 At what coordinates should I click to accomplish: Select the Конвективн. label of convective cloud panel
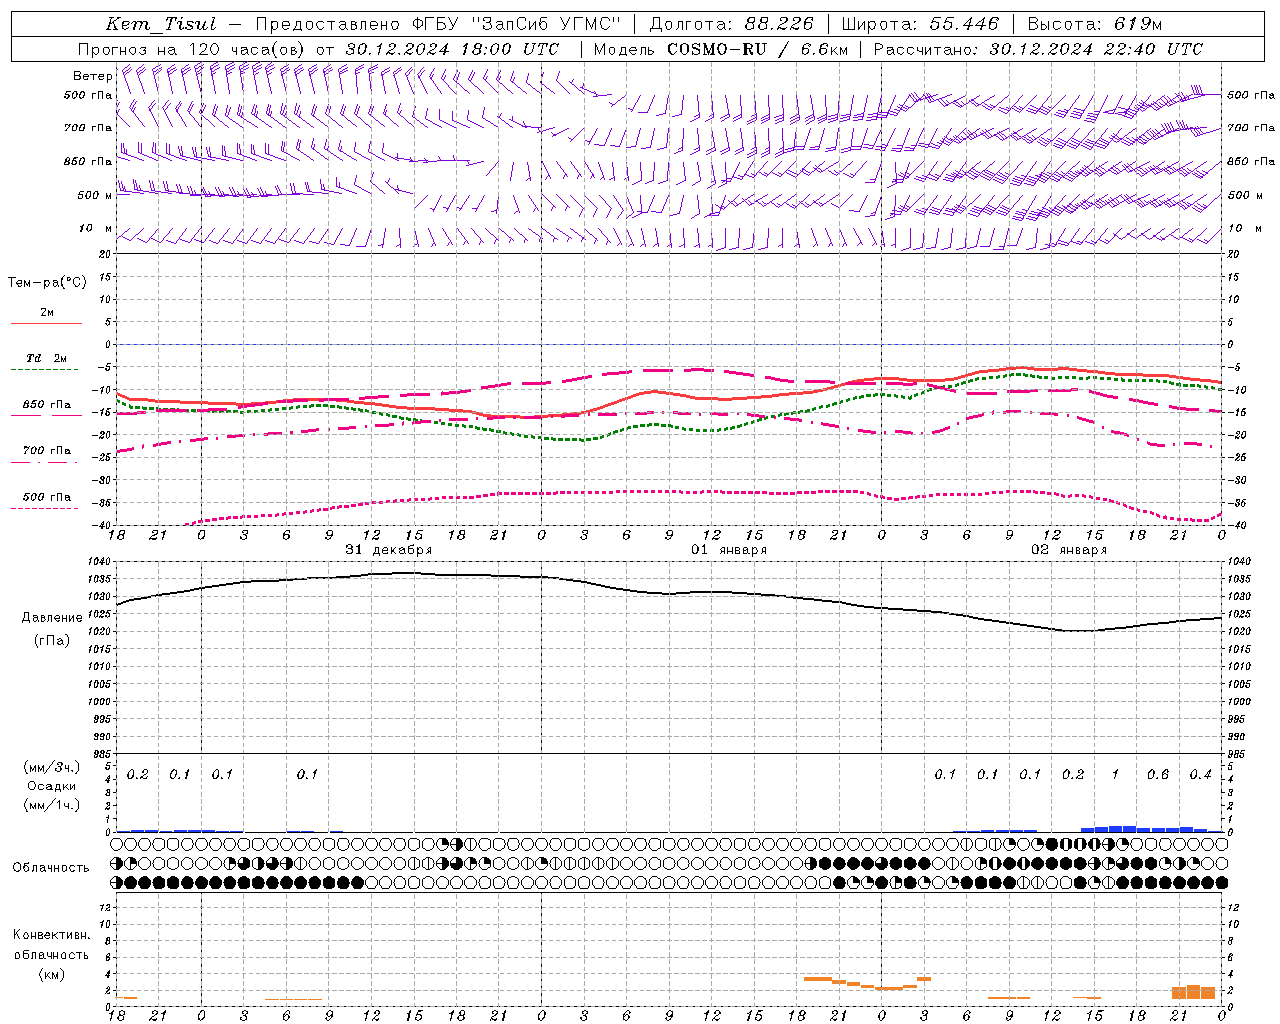(52, 935)
